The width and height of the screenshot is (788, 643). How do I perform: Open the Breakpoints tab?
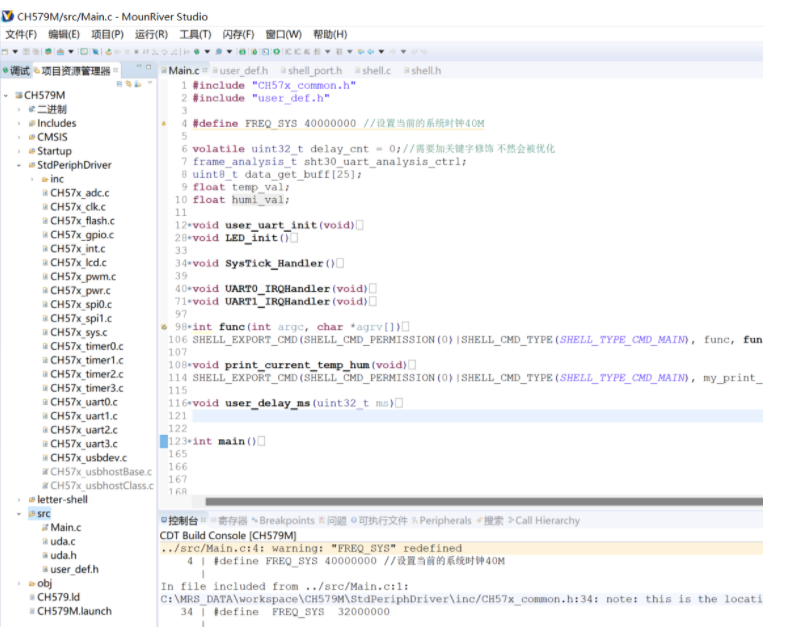[286, 521]
